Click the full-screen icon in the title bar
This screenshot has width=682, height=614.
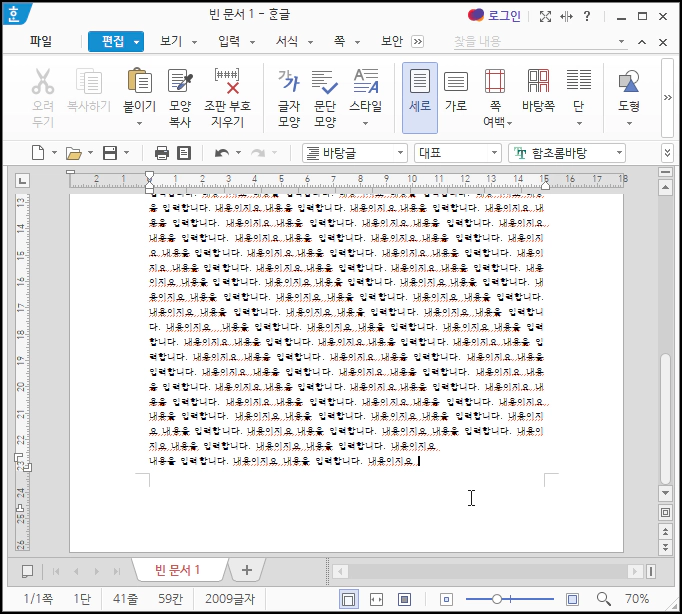(545, 17)
